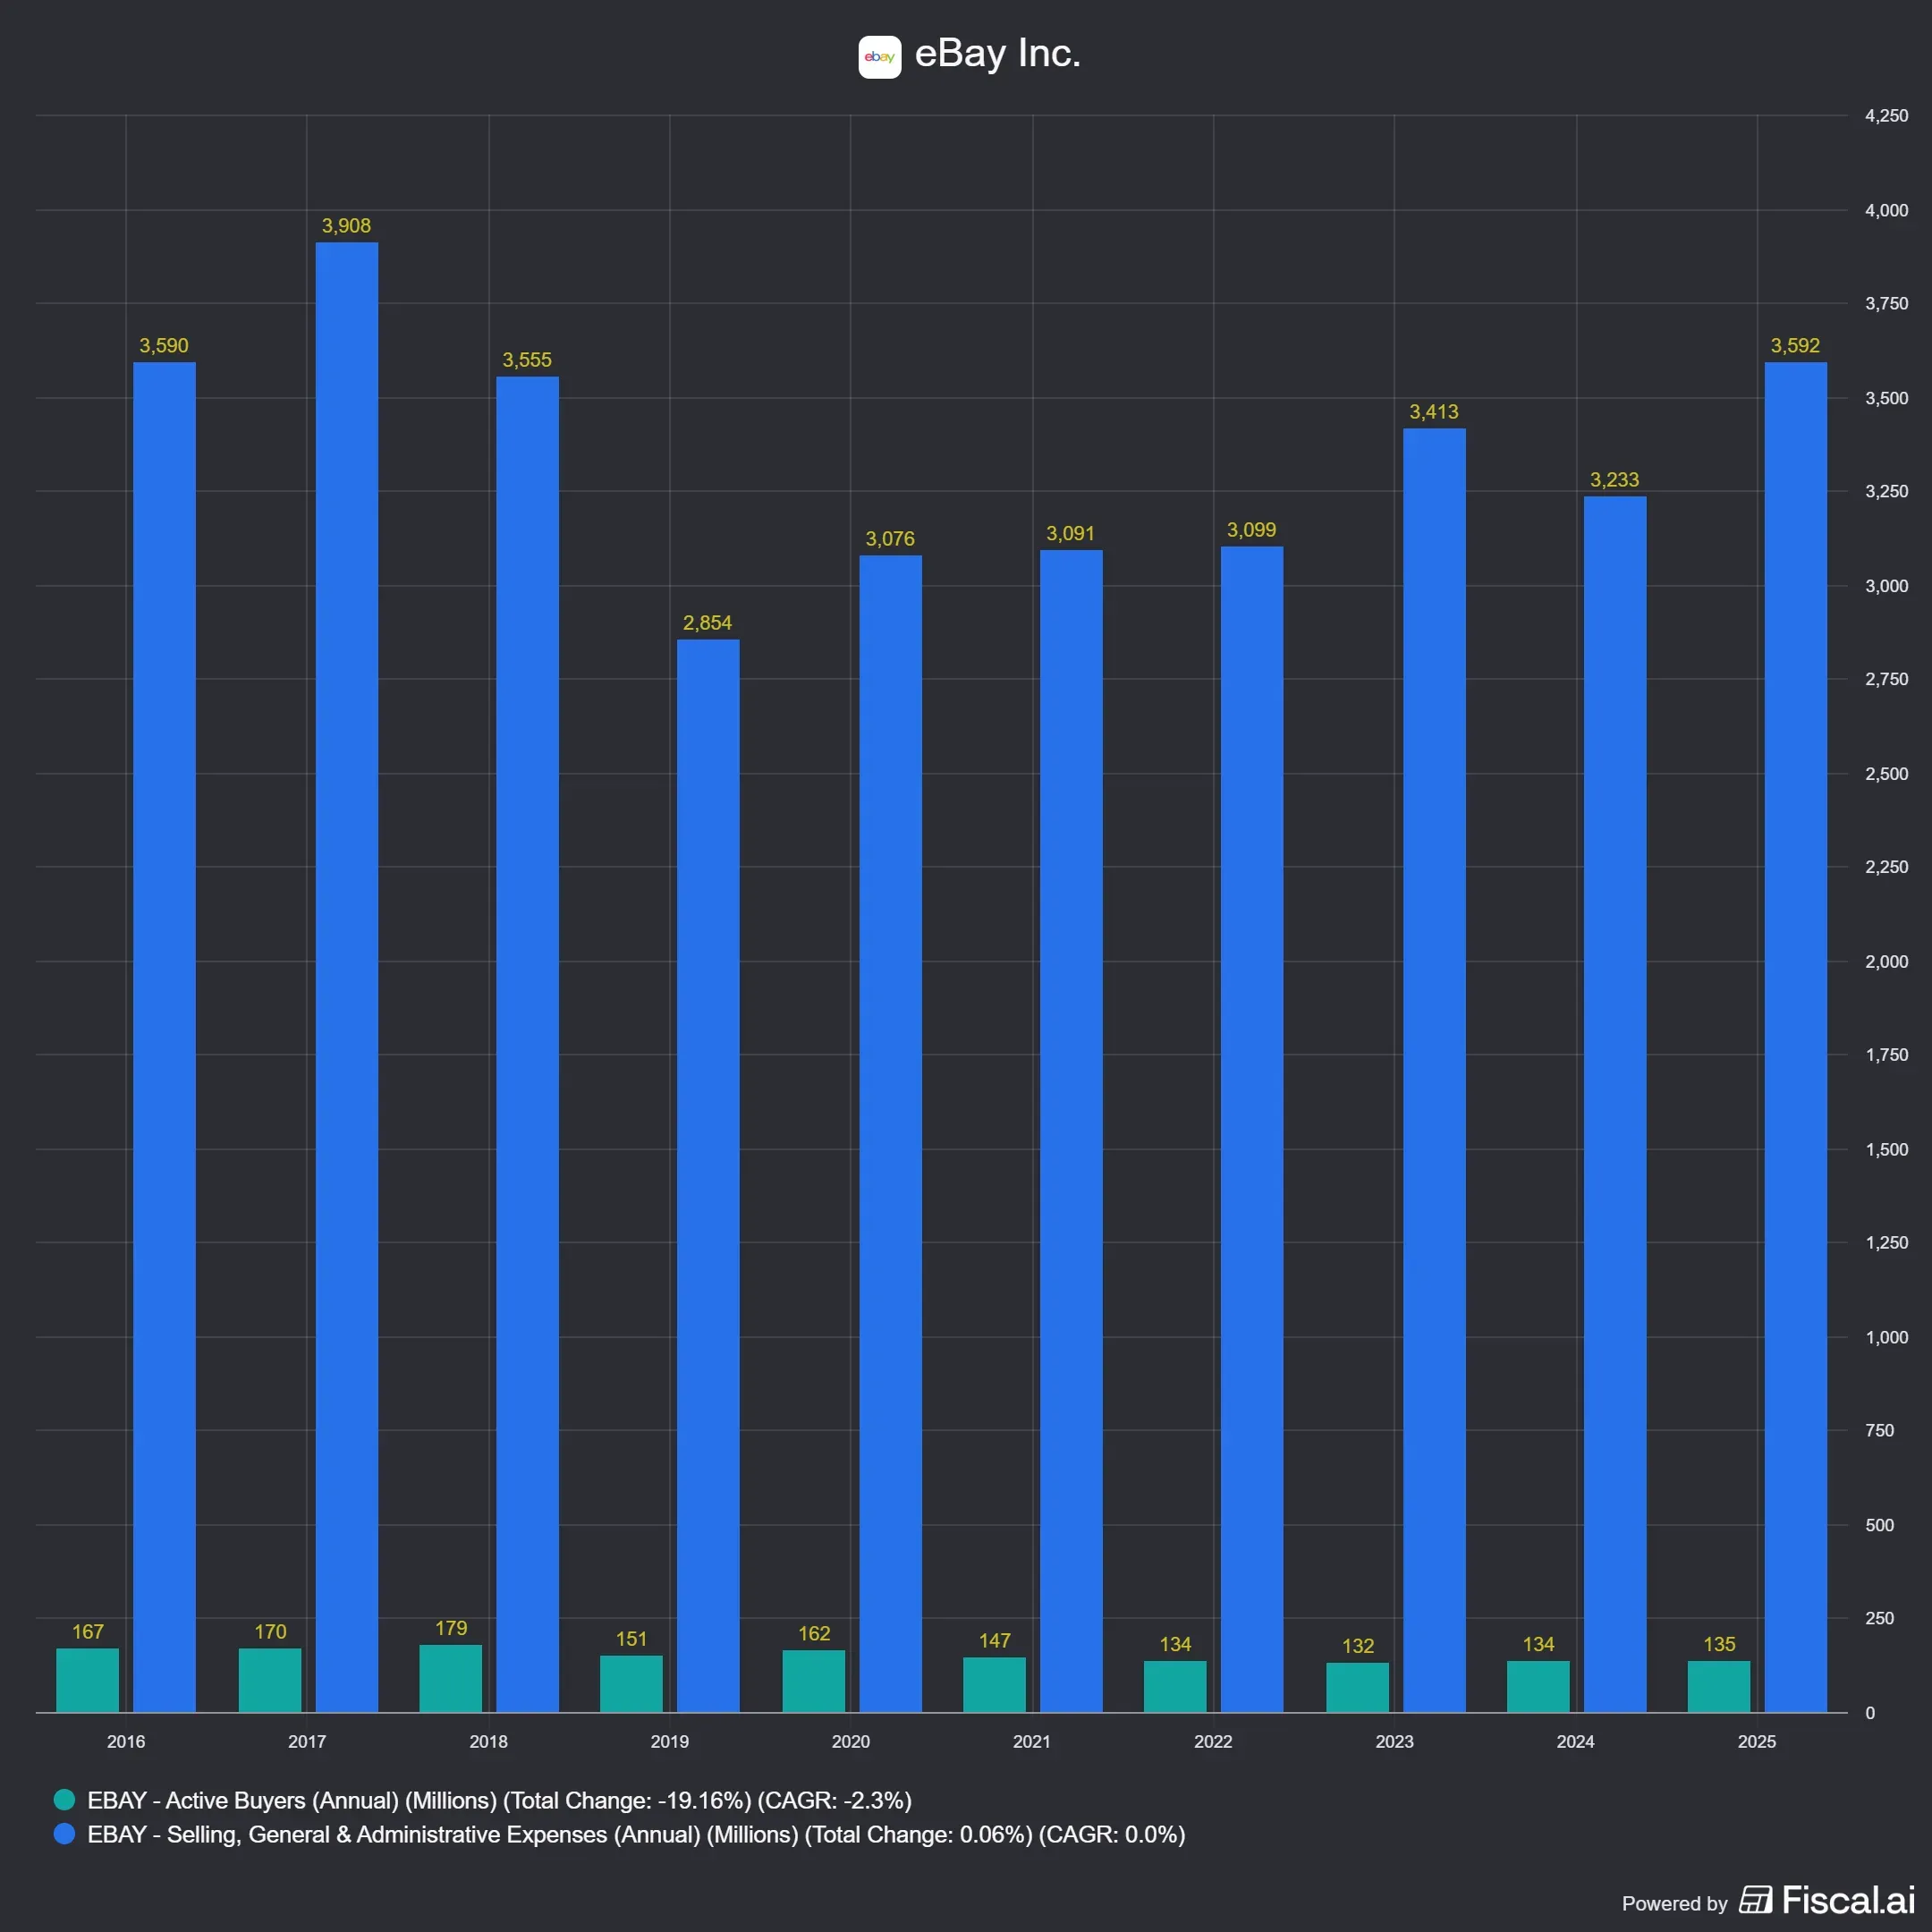The height and width of the screenshot is (1932, 1932).
Task: Click the 3,413 data label
Action: 1434,412
